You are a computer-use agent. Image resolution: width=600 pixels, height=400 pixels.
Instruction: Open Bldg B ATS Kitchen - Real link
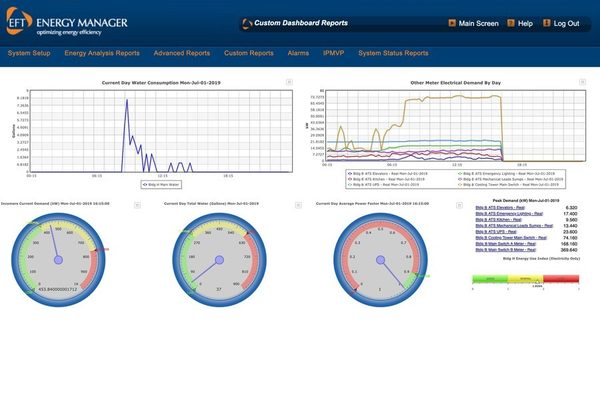(506, 218)
